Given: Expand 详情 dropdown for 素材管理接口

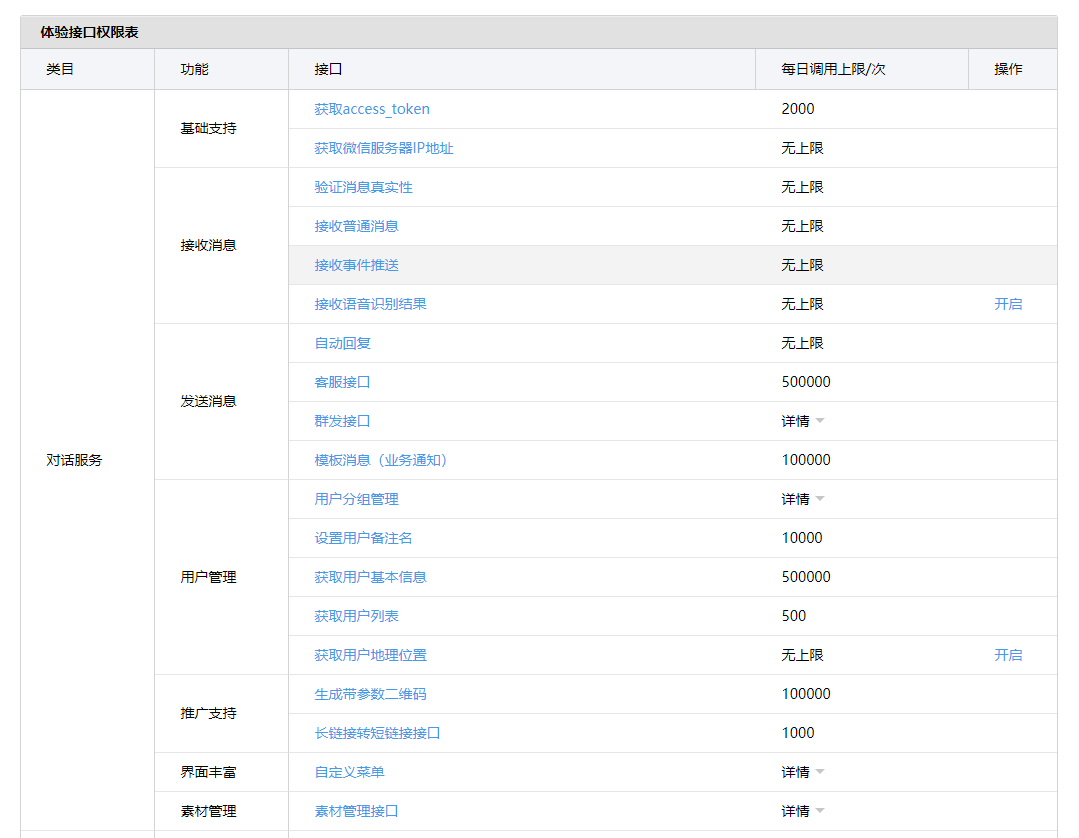Looking at the screenshot, I should (804, 811).
